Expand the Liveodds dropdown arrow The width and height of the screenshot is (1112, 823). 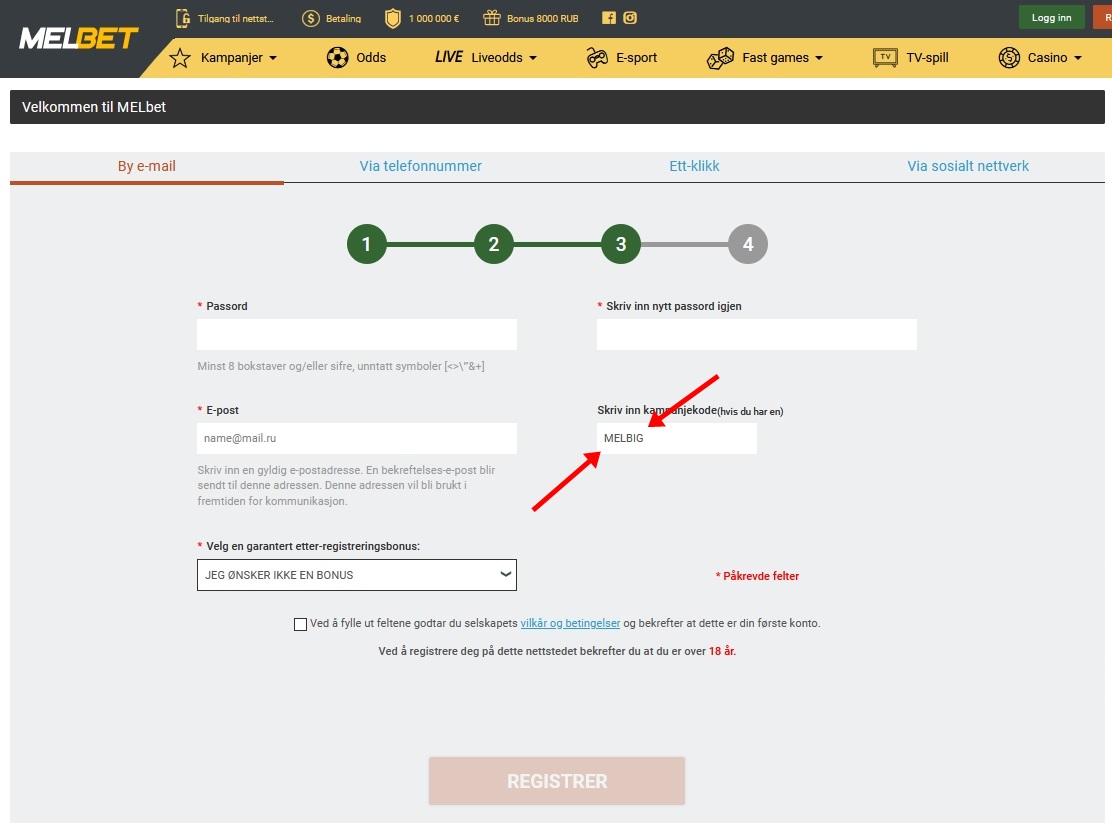click(x=533, y=58)
